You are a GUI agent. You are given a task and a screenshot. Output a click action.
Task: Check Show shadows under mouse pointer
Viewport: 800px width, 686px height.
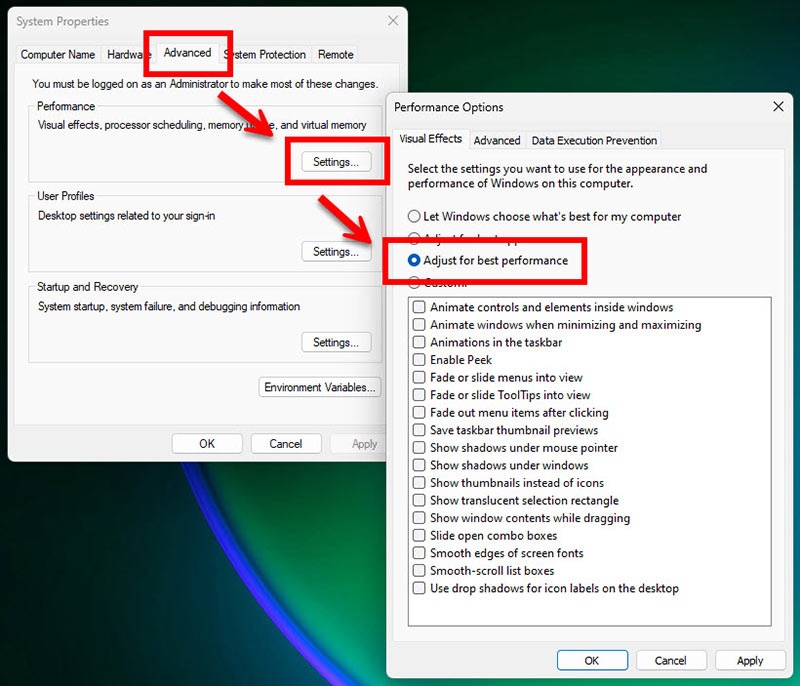coord(515,448)
